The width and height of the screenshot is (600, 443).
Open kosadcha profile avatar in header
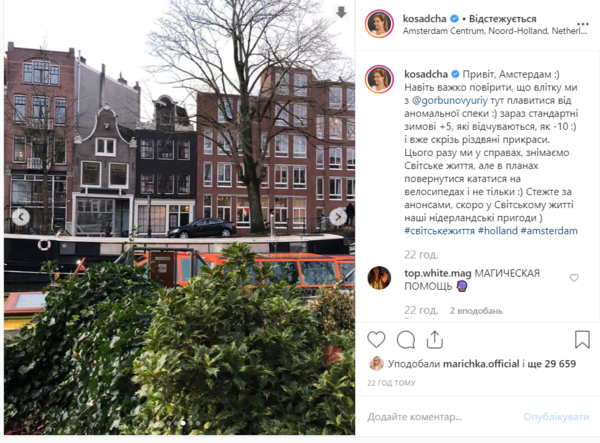(379, 24)
